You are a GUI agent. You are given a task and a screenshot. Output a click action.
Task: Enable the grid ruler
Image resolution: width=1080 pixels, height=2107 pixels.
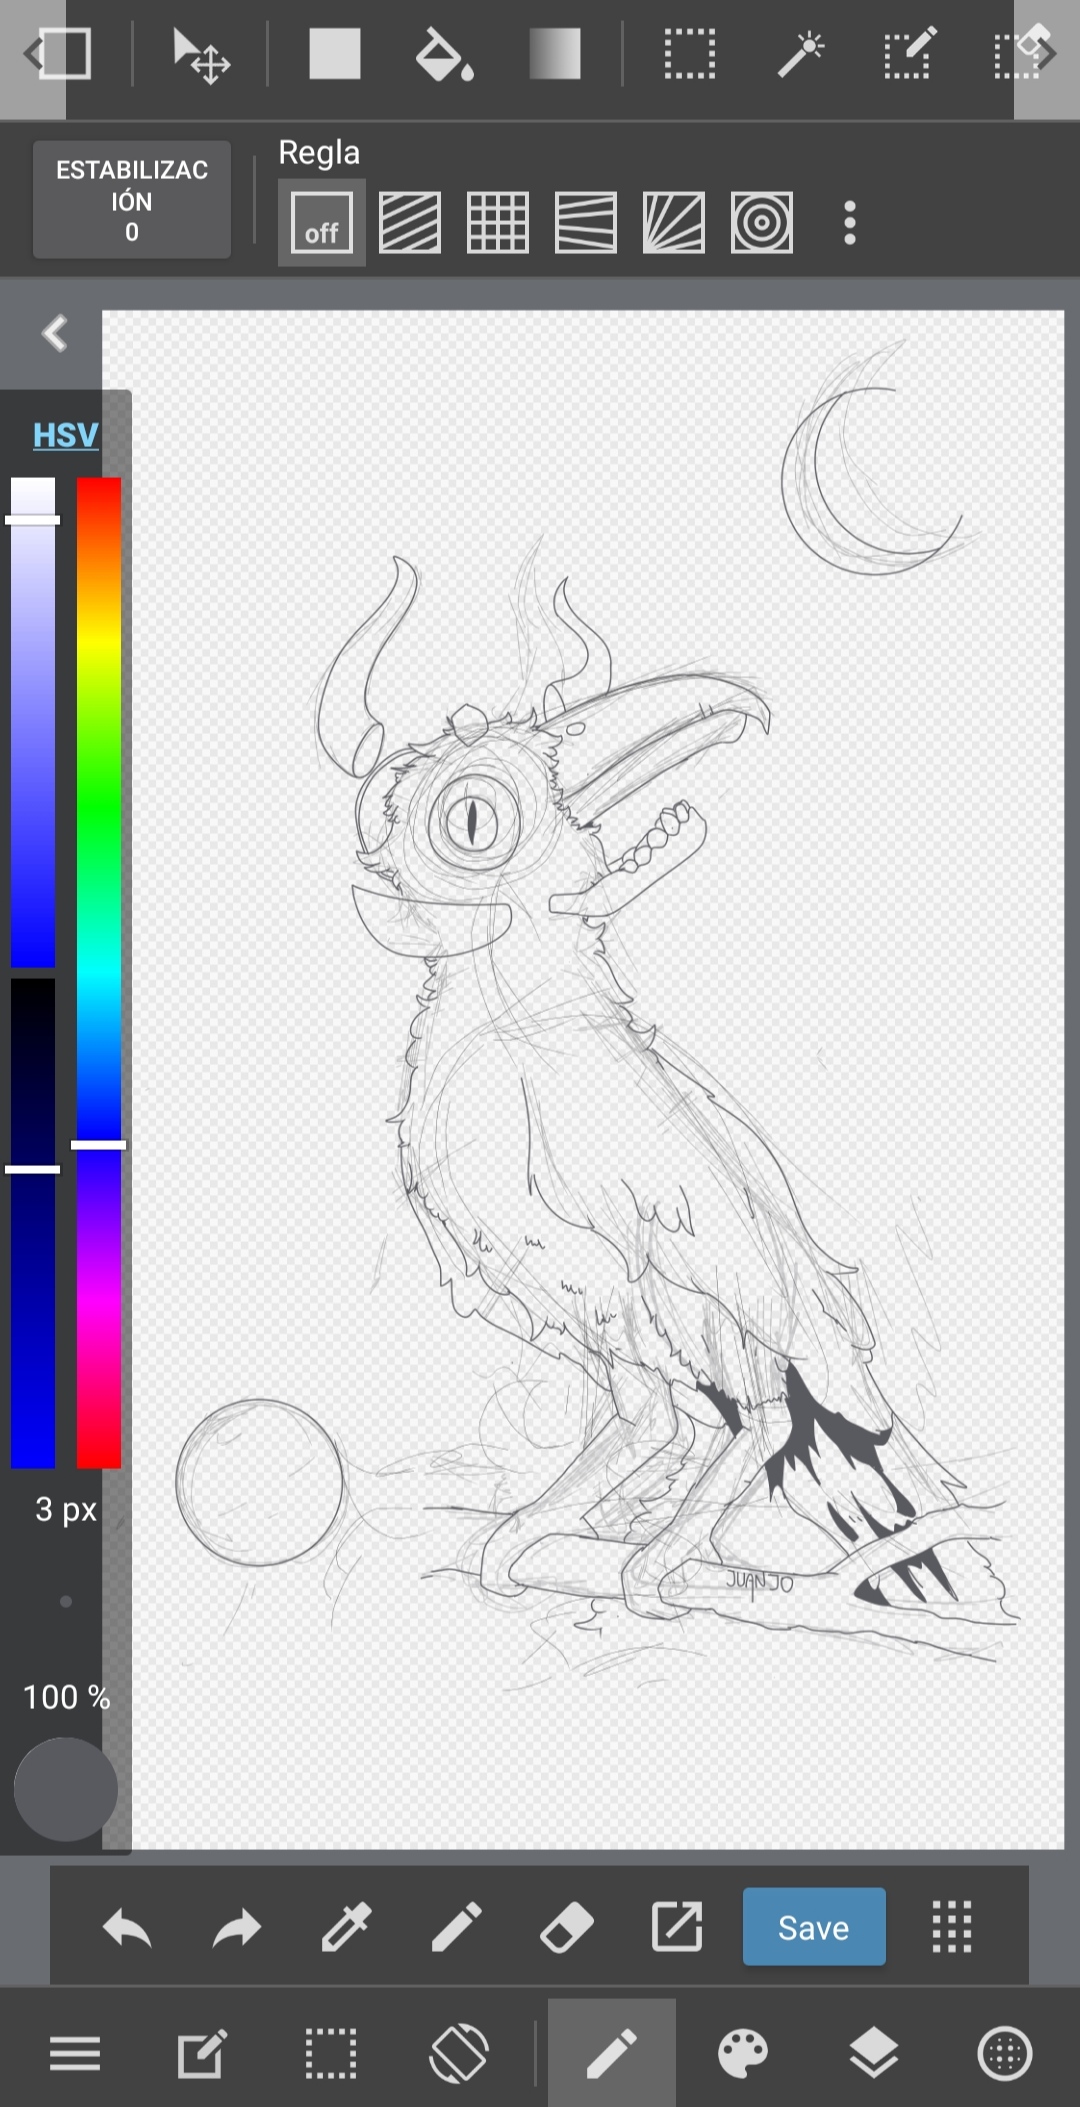pyautogui.click(x=498, y=222)
